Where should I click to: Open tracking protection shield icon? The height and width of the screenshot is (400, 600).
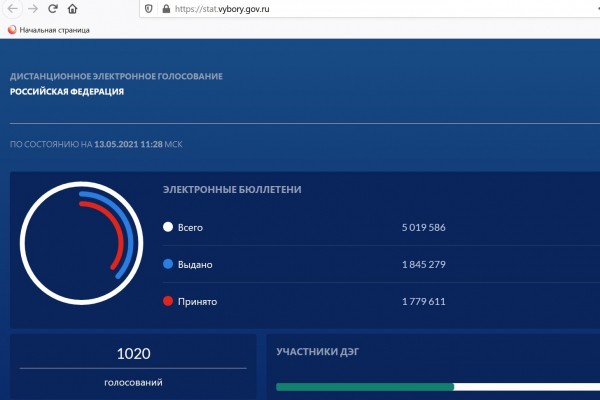[x=148, y=8]
